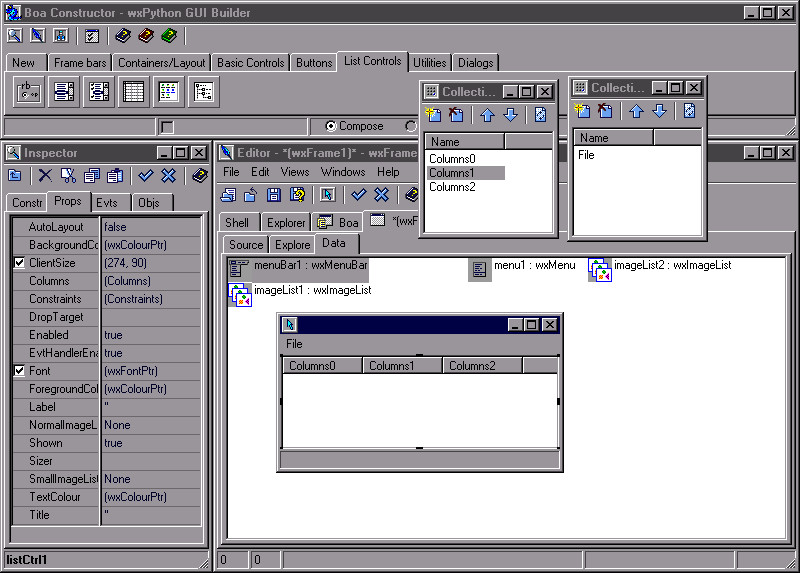Move item up in Columns collection editor
800x573 pixels.
click(x=487, y=115)
